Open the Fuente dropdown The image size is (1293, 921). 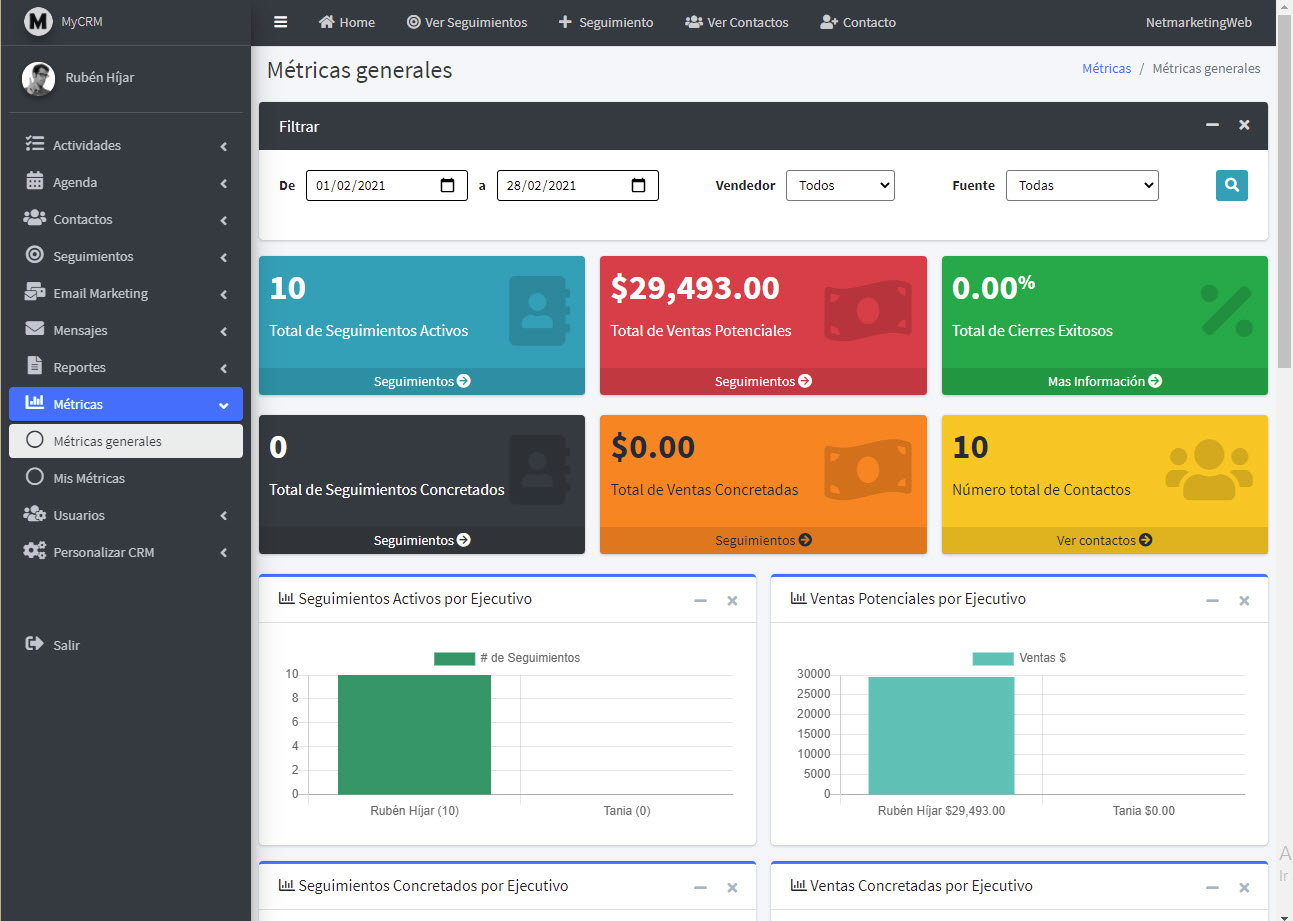[x=1081, y=185]
